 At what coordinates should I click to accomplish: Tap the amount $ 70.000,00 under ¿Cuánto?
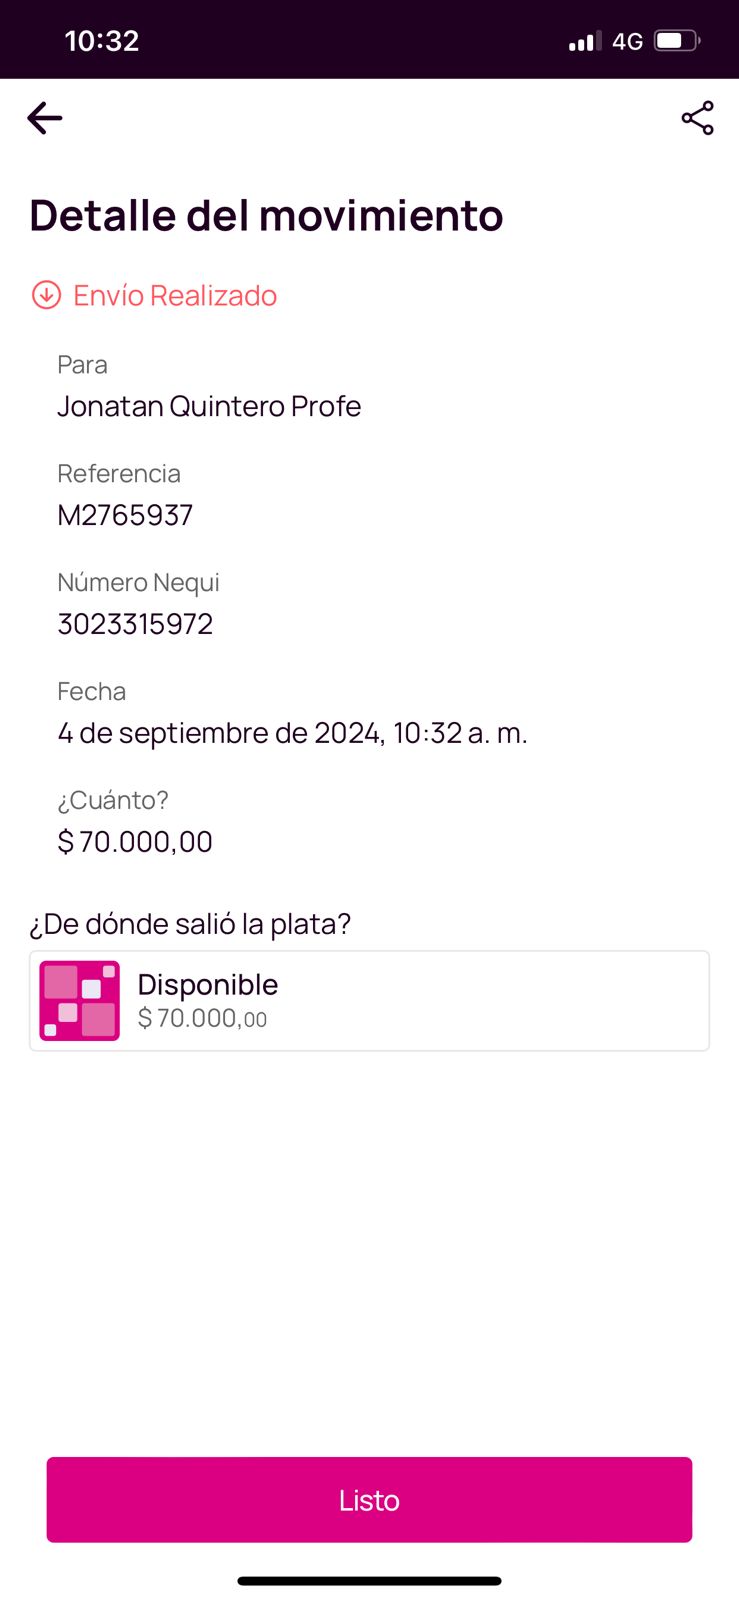pyautogui.click(x=135, y=842)
